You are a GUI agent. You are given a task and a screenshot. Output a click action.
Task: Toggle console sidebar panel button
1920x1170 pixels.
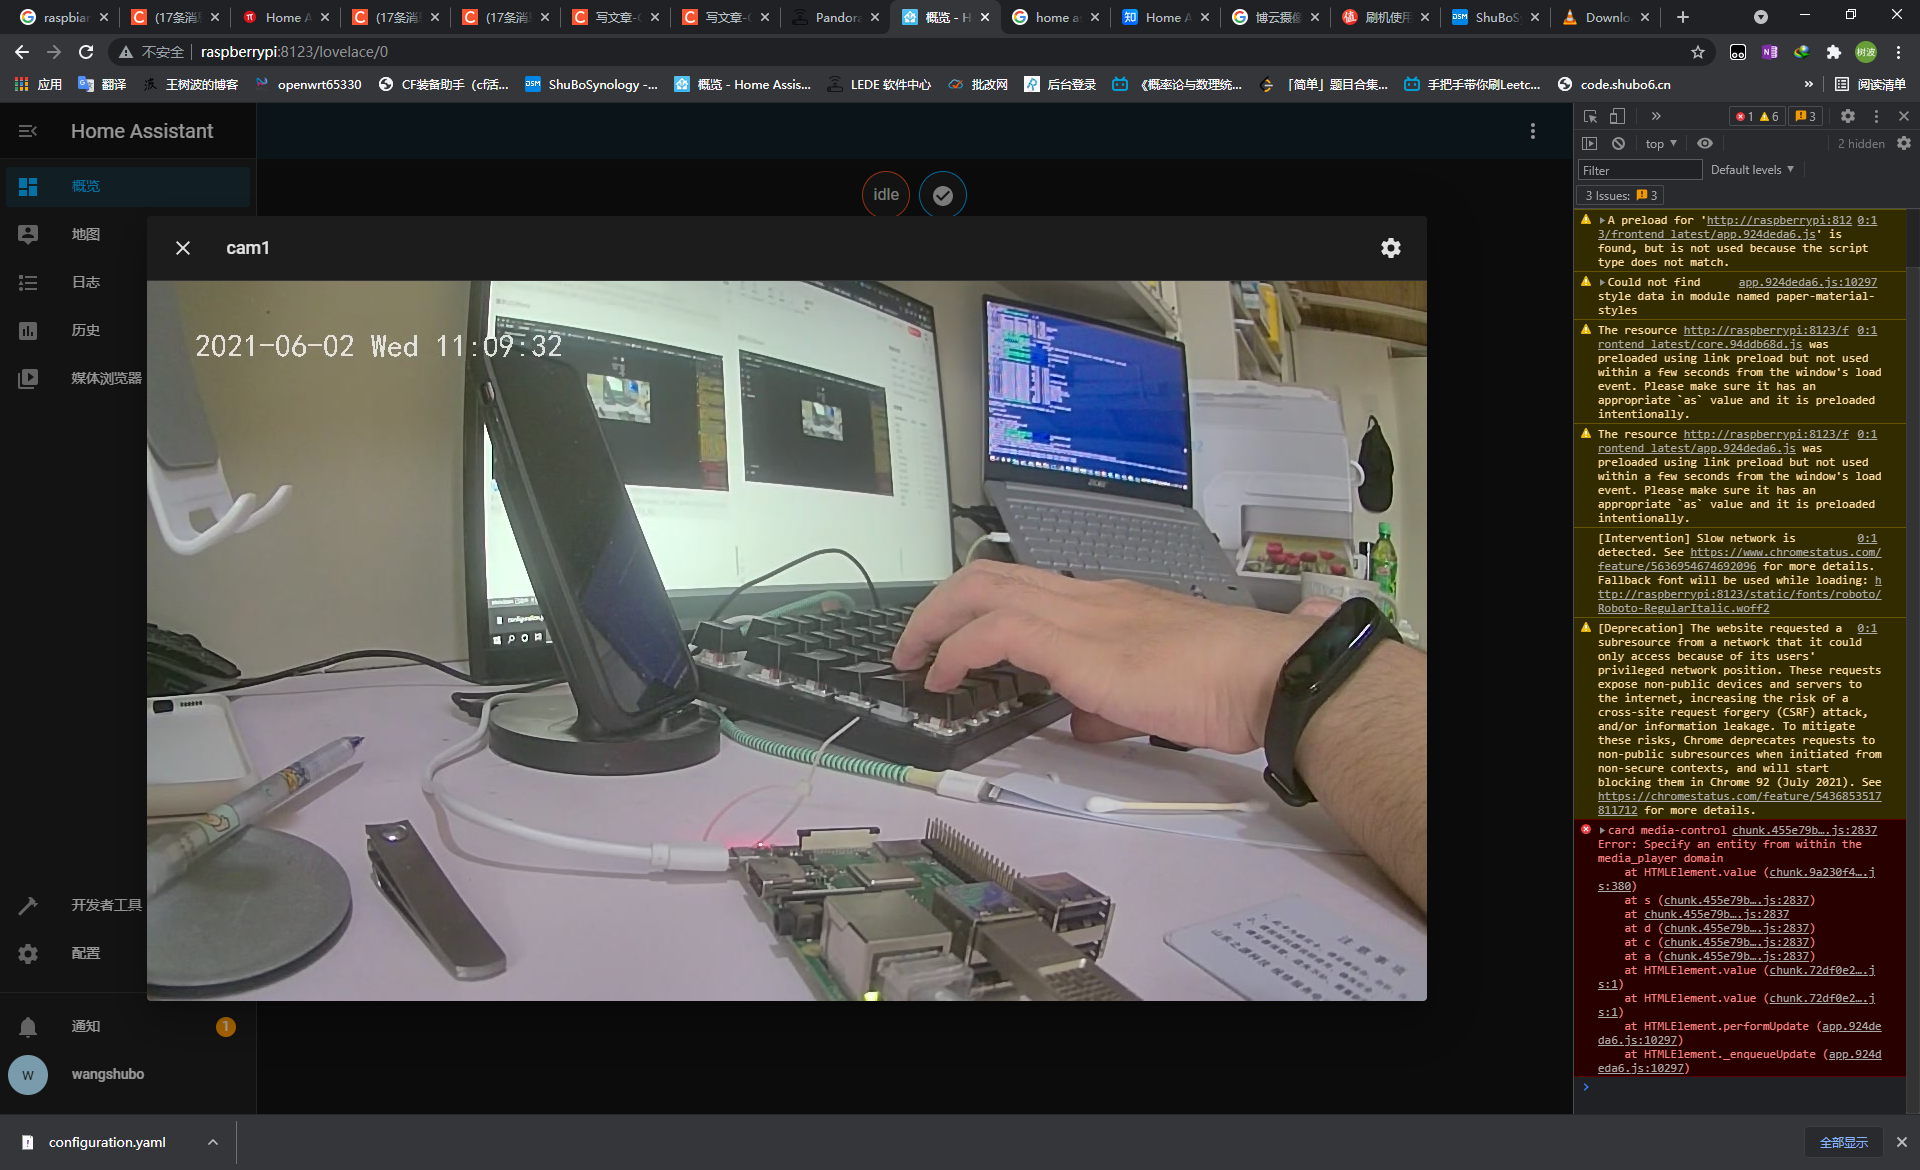1589,143
